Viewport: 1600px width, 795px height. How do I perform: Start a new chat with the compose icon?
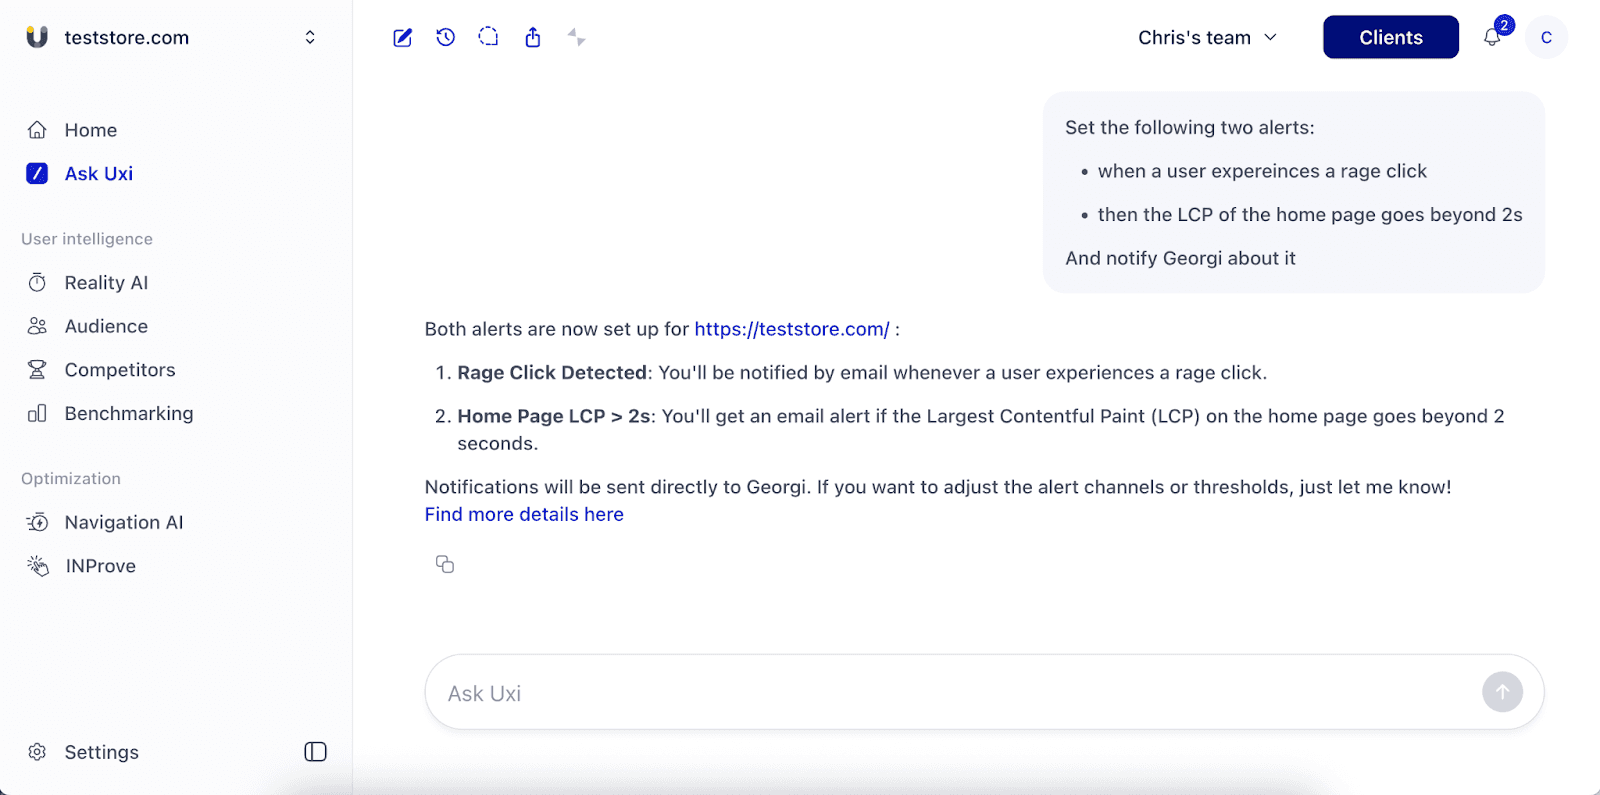point(403,38)
